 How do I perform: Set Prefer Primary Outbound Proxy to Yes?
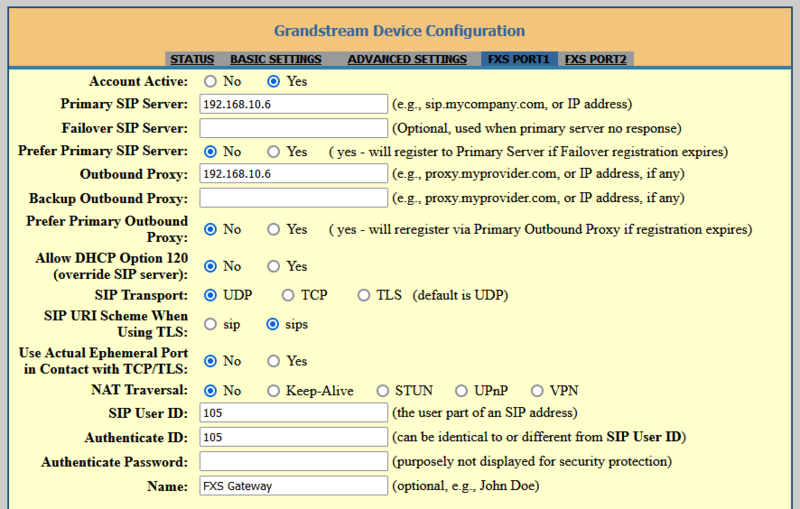273,230
